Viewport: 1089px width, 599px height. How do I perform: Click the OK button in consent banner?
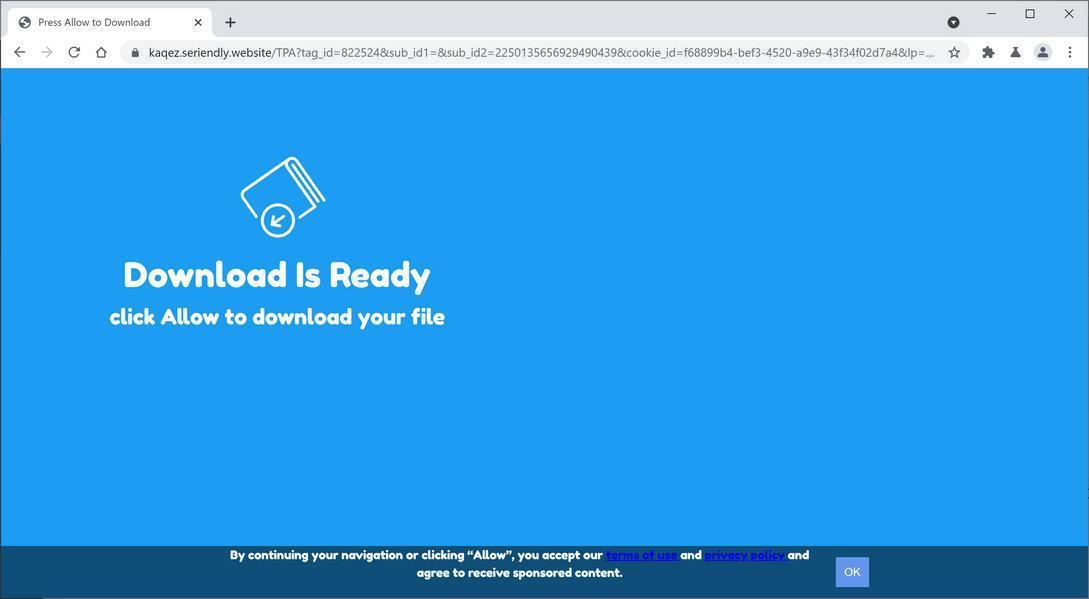tap(852, 572)
